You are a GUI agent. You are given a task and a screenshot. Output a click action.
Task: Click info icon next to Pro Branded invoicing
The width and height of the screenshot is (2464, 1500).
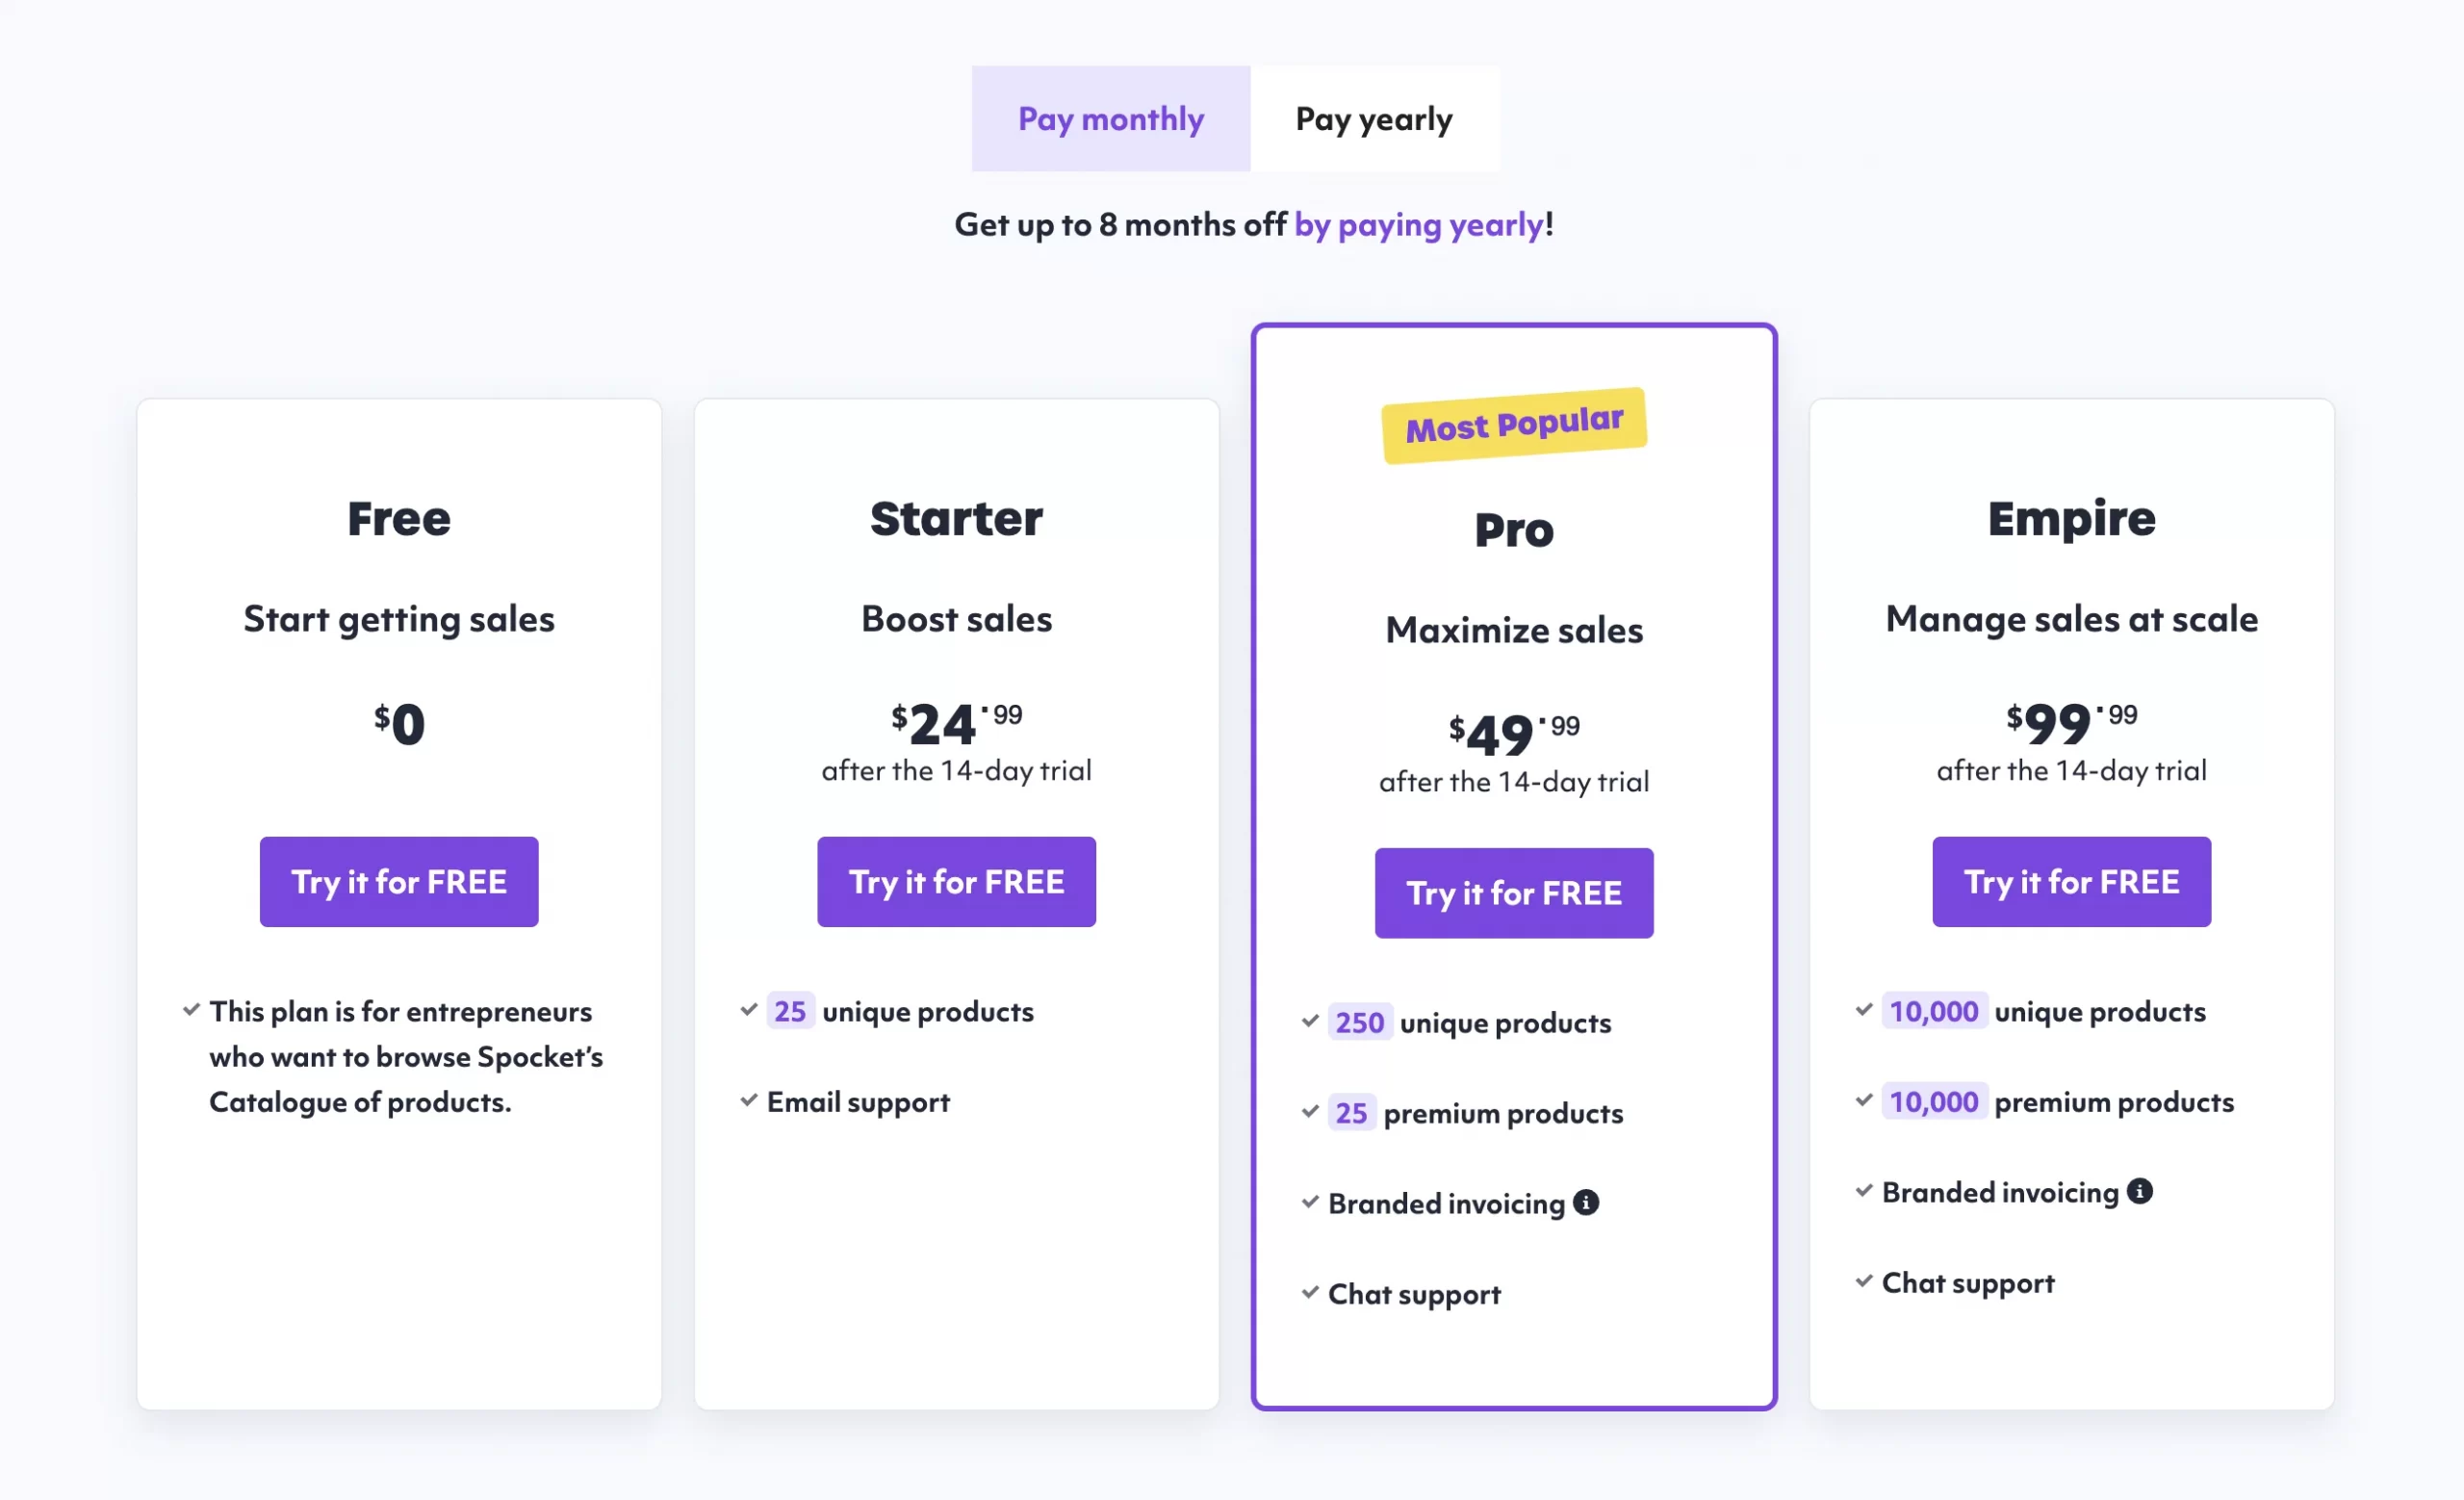point(1585,1202)
